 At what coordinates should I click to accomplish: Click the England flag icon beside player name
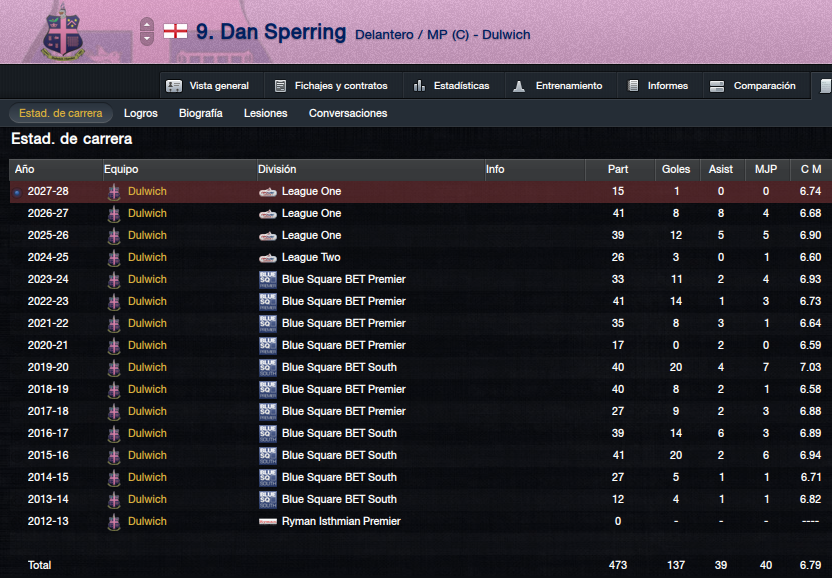(x=175, y=31)
